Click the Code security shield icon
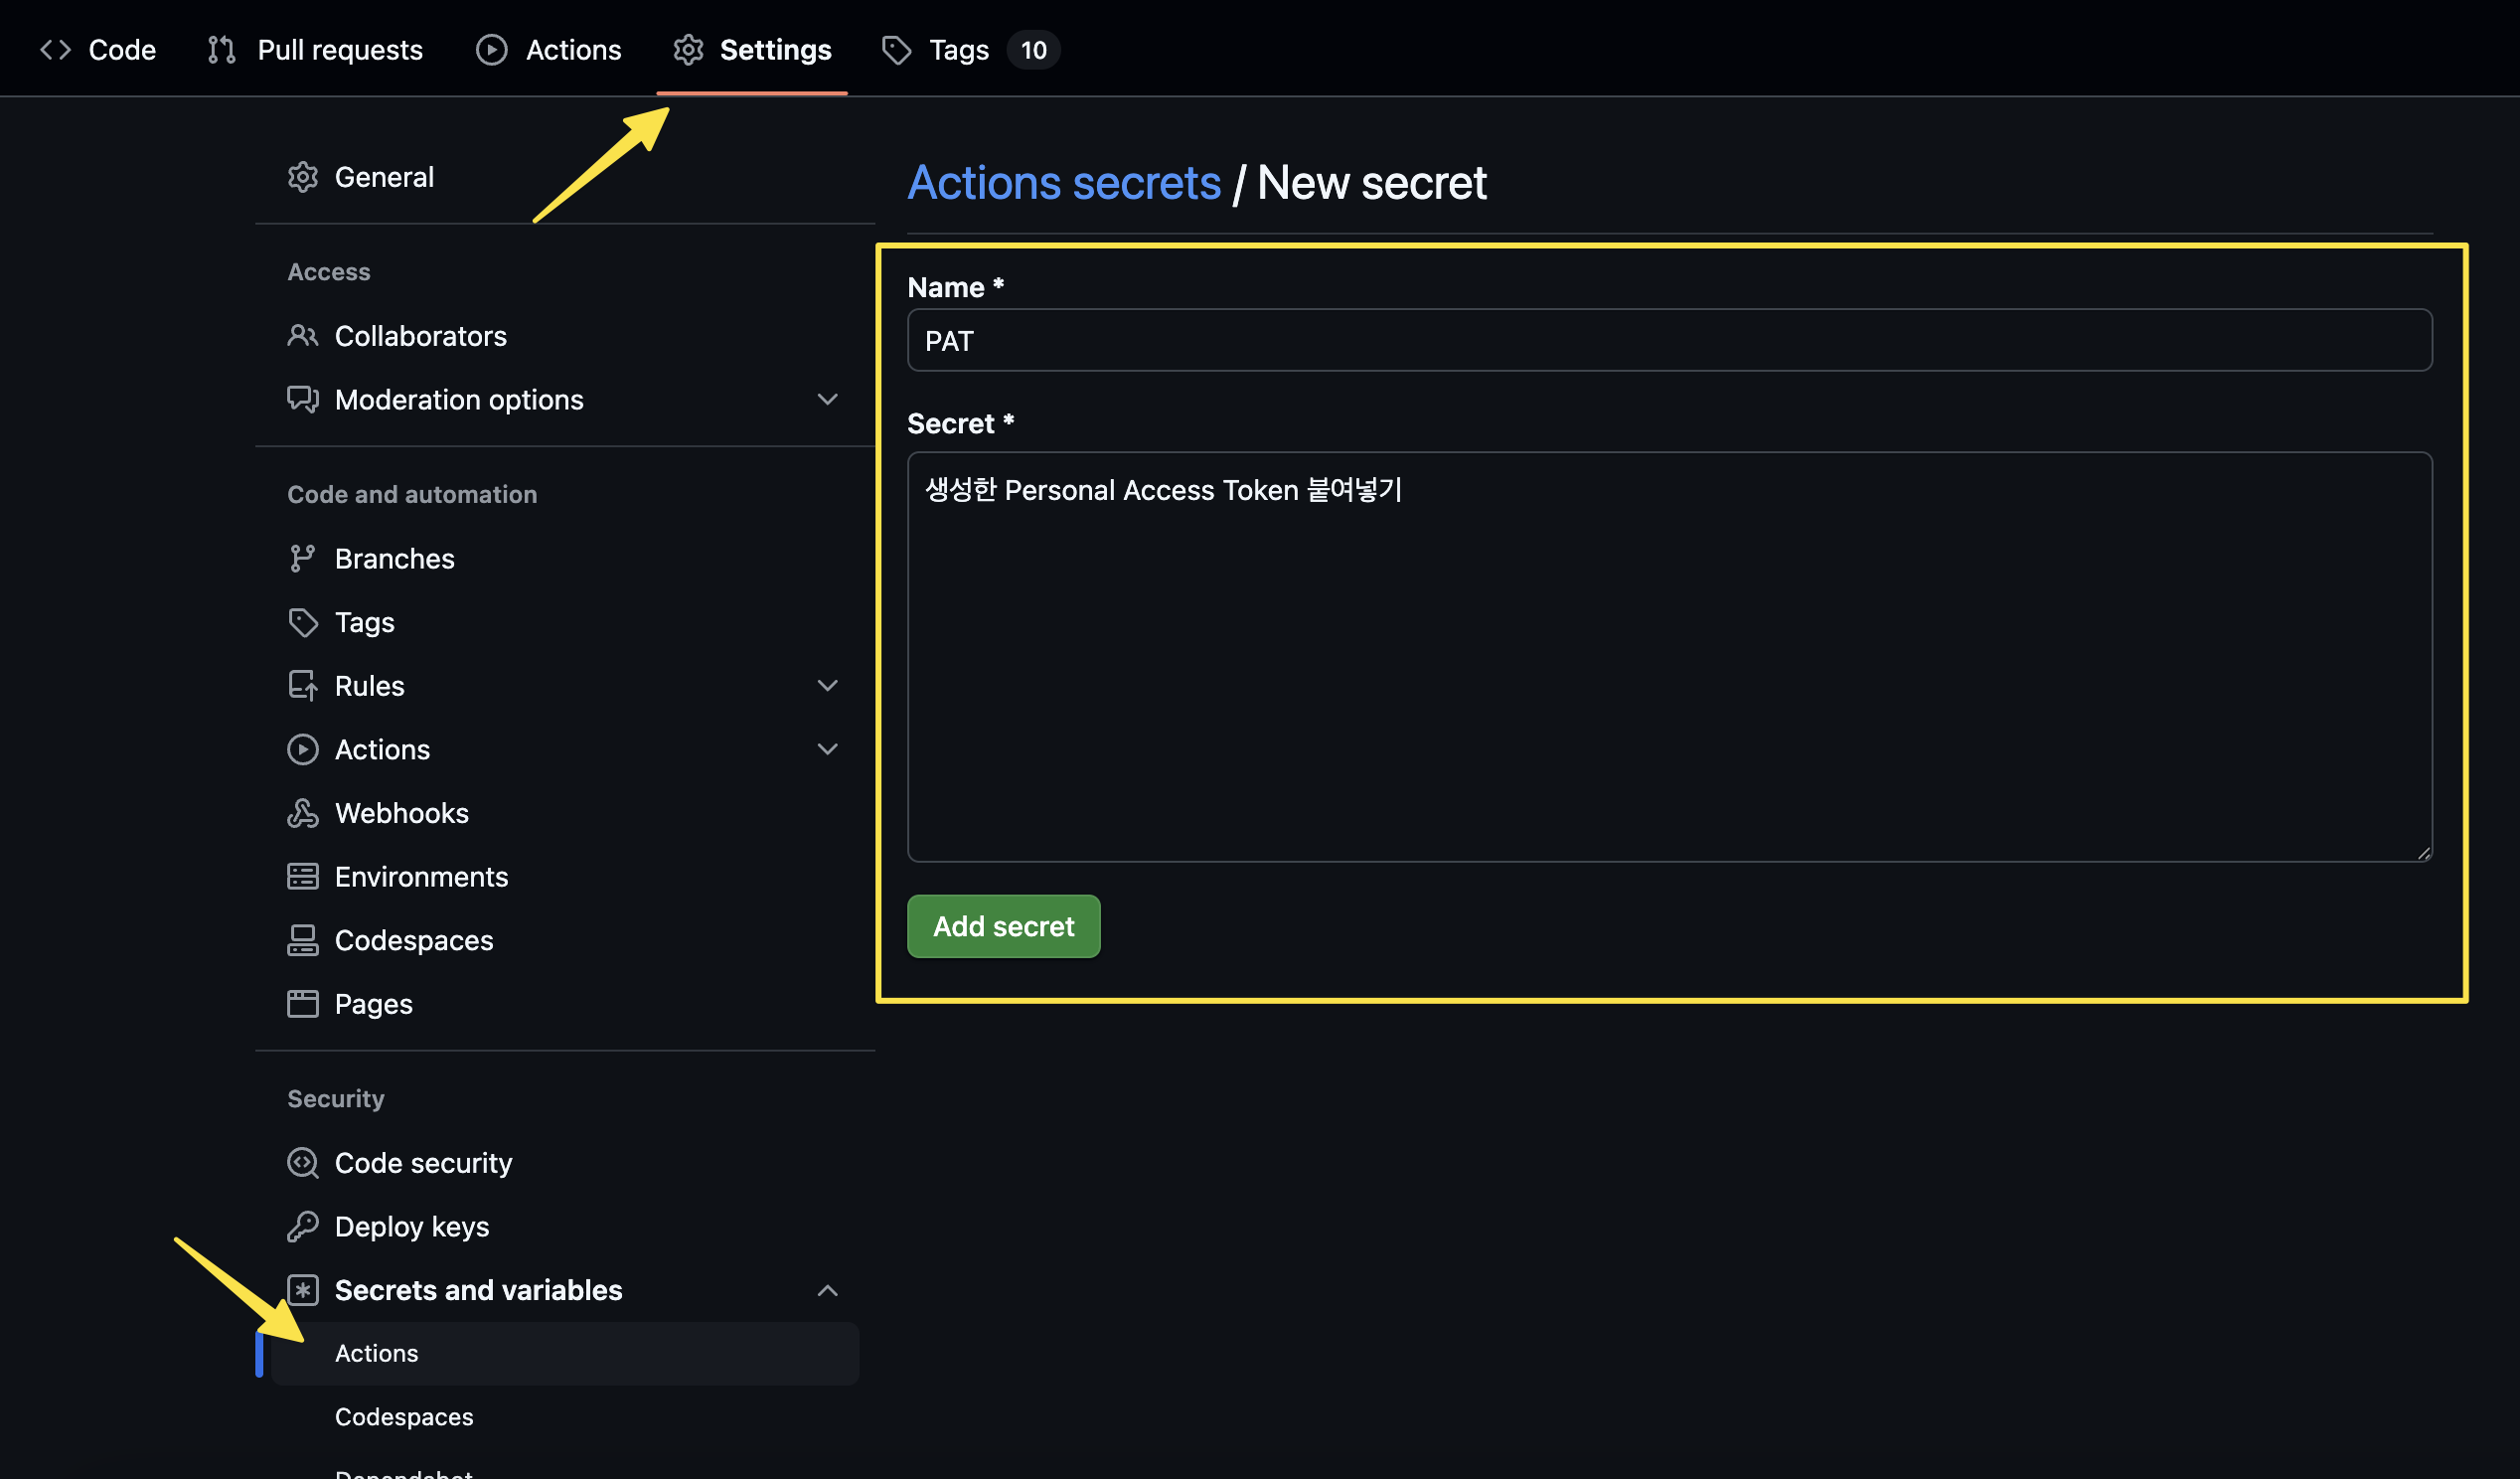2520x1479 pixels. click(302, 1163)
